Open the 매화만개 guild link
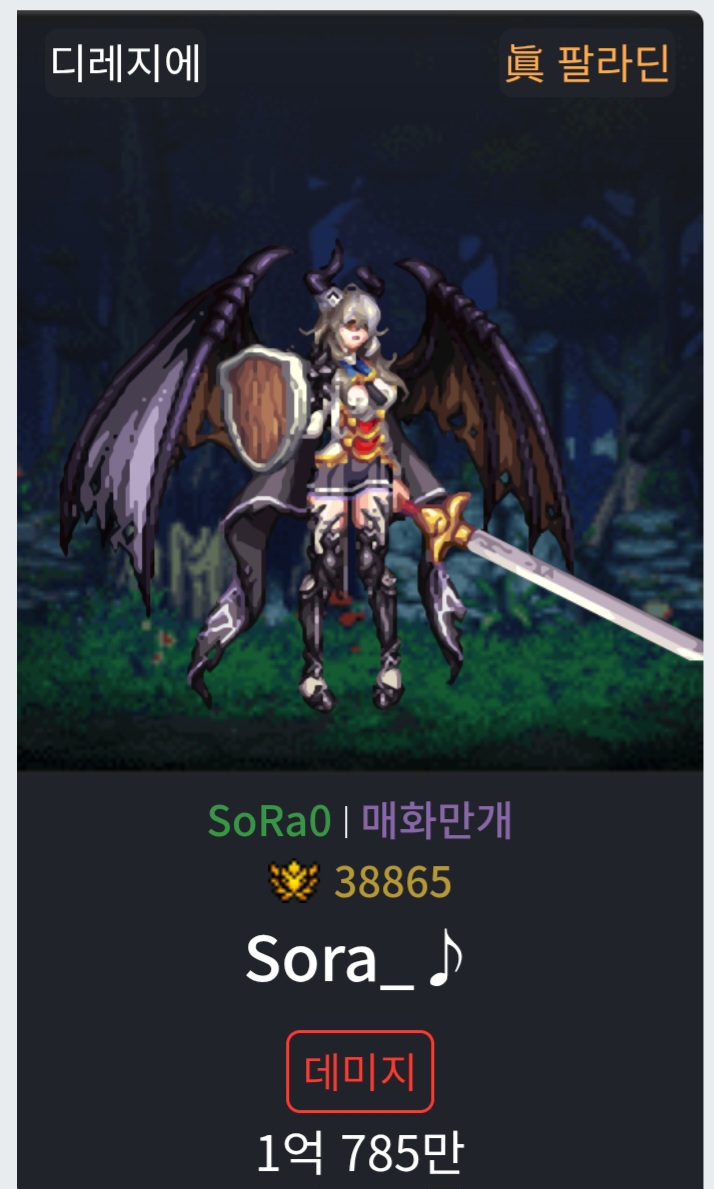The width and height of the screenshot is (714, 1189). pos(437,820)
